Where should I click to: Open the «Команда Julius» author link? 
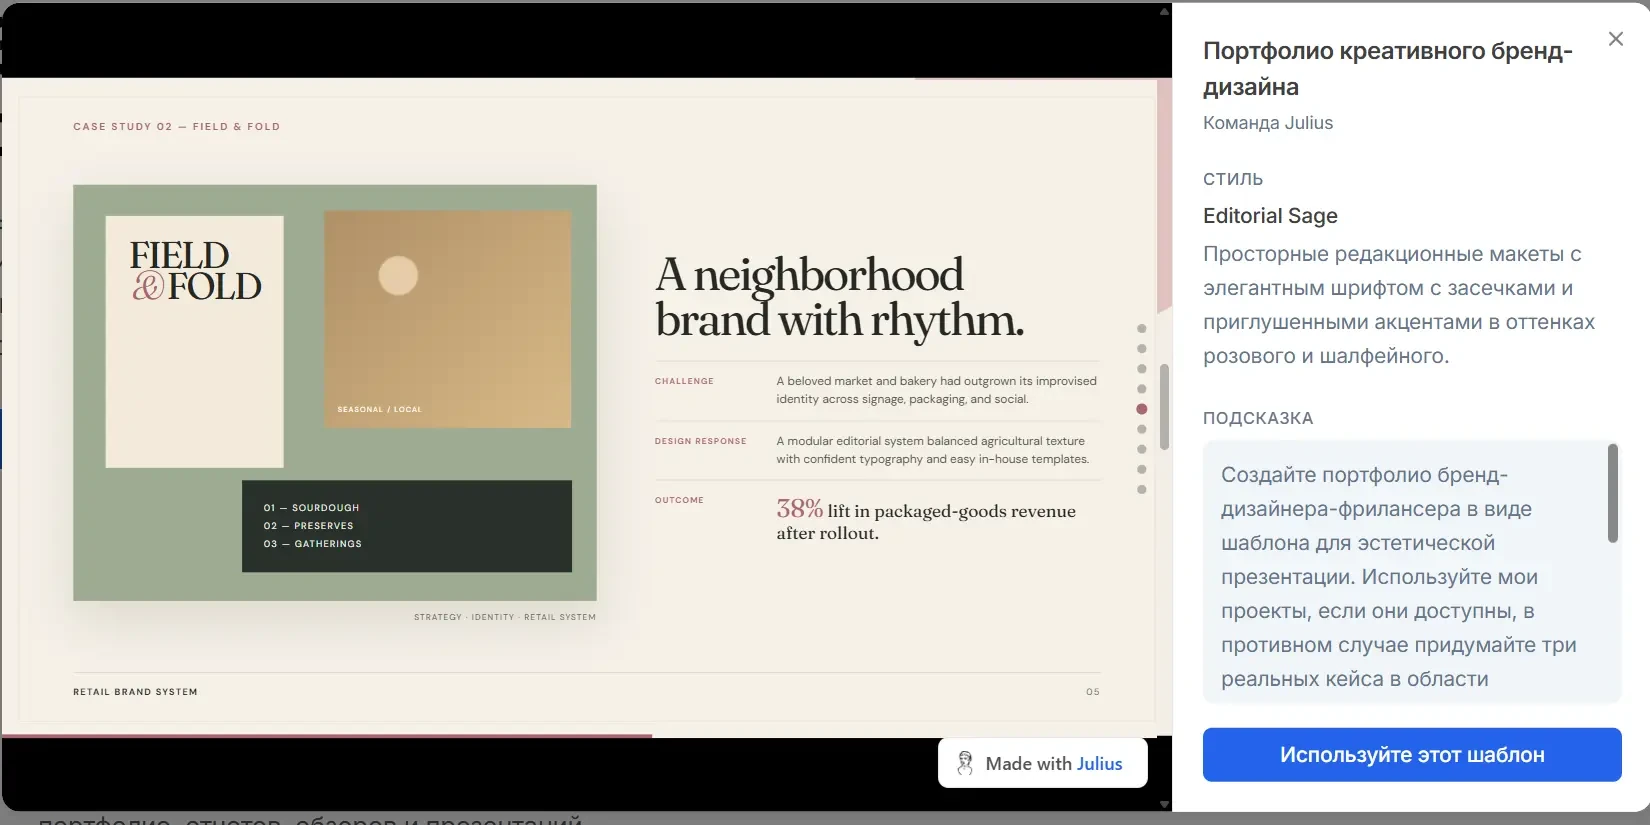[1267, 123]
